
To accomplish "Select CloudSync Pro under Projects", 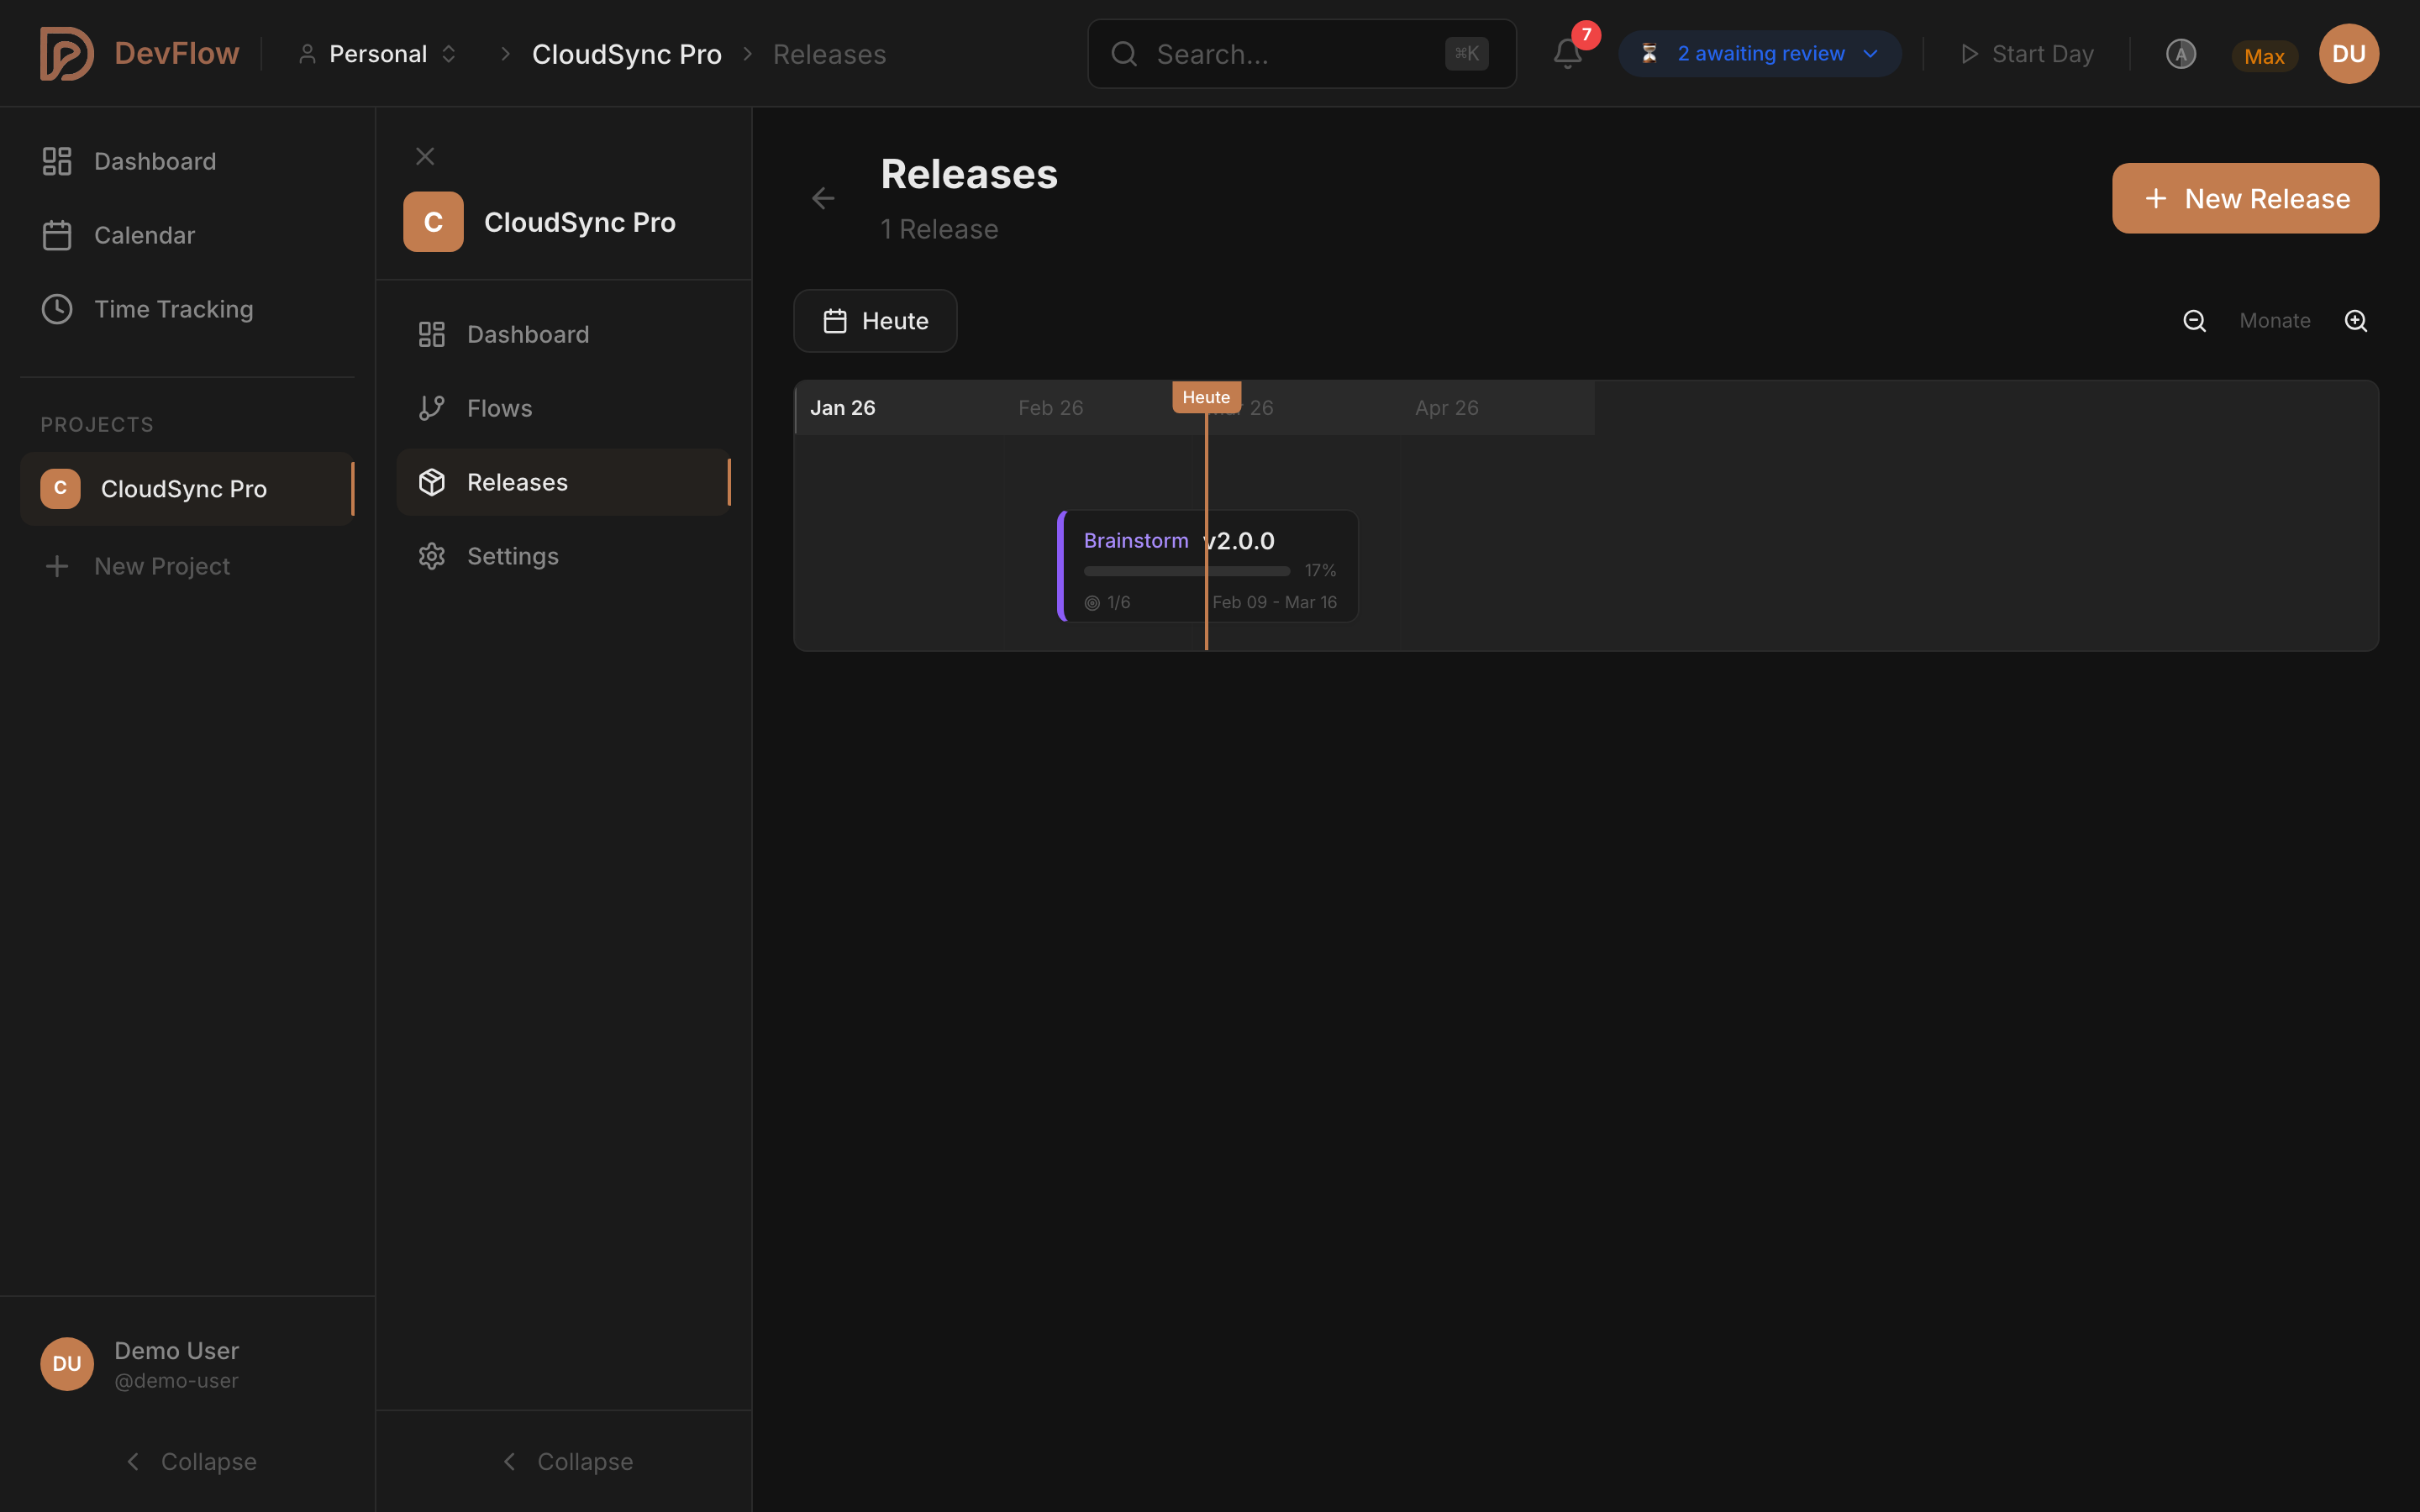I will point(183,488).
